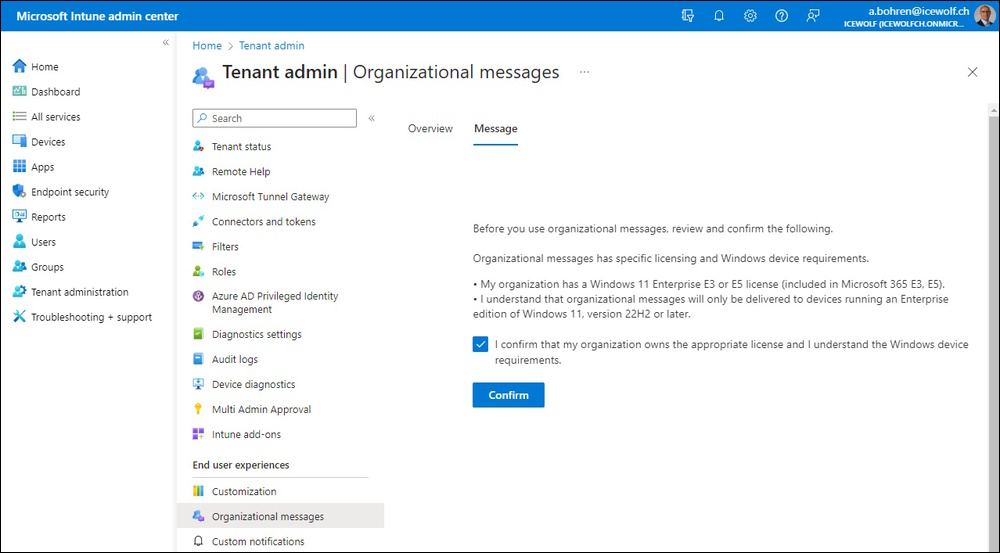1000x553 pixels.
Task: Click the Dashboard icon in sidebar
Action: click(20, 91)
